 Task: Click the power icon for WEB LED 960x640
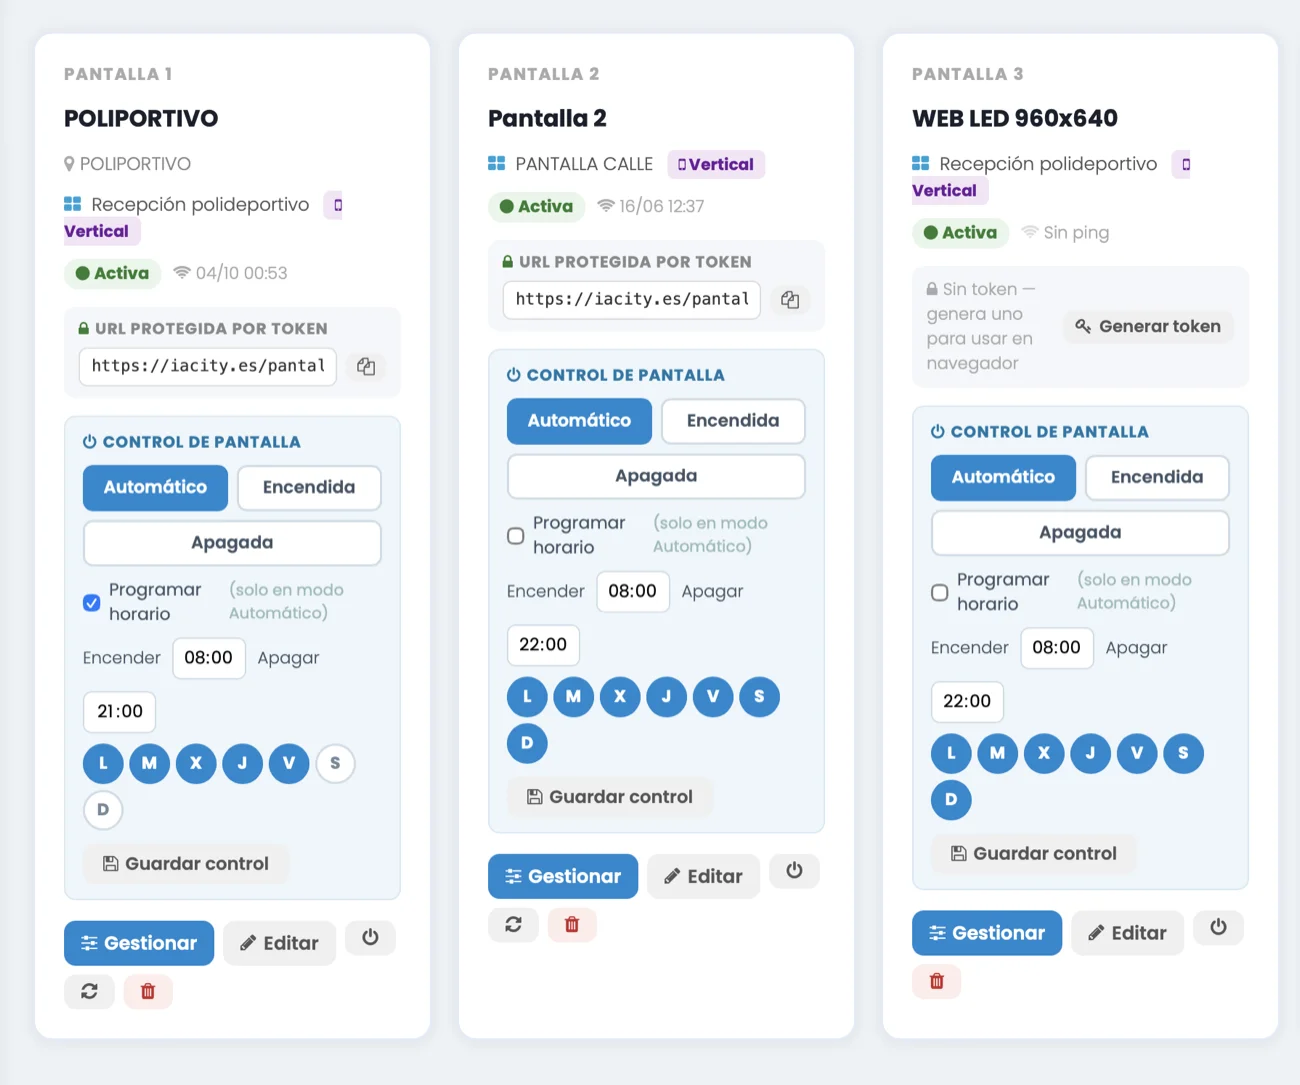point(1218,927)
